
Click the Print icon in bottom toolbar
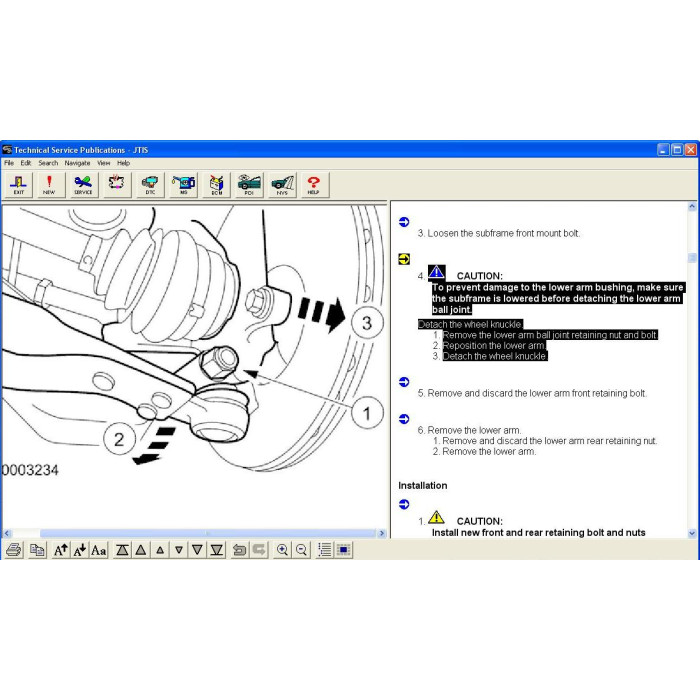(13, 550)
